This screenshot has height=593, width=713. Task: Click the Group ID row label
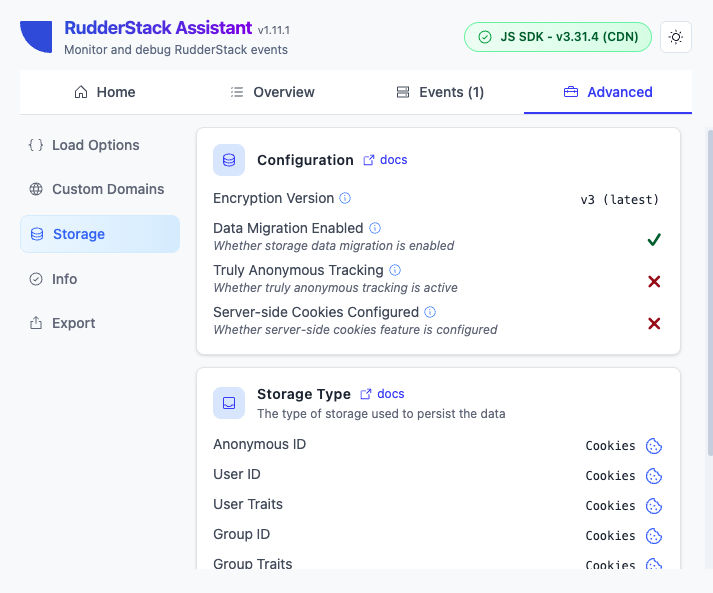pos(241,534)
